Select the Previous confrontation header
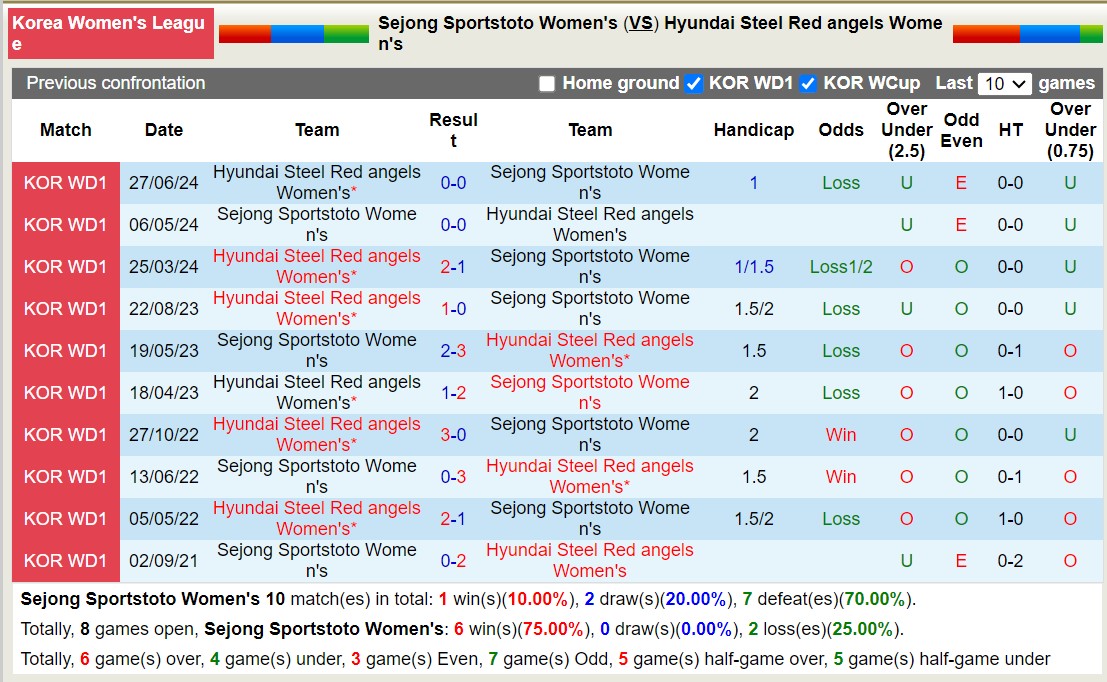 click(113, 84)
